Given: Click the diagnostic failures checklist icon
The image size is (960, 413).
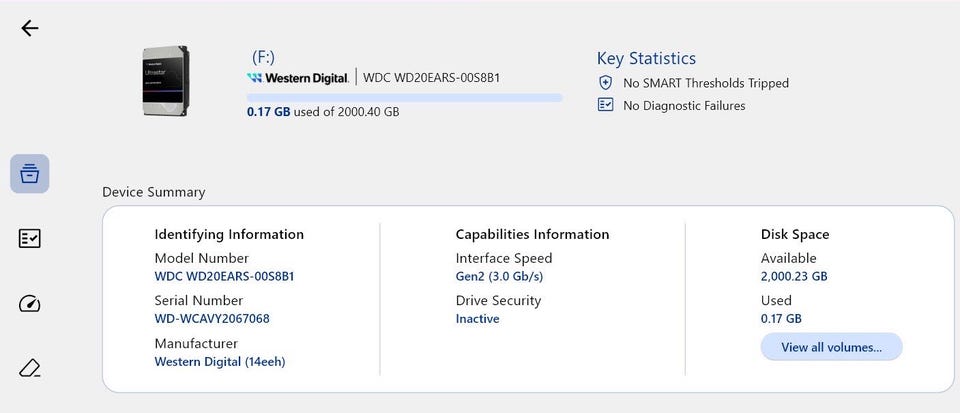Looking at the screenshot, I should point(605,105).
